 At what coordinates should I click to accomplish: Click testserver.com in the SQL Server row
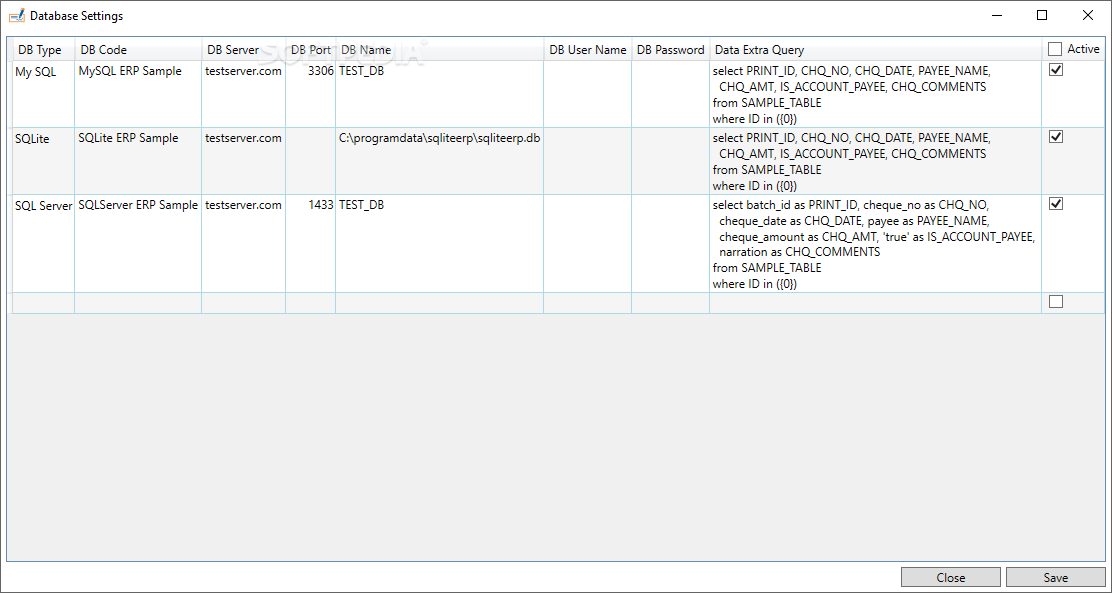pyautogui.click(x=243, y=204)
